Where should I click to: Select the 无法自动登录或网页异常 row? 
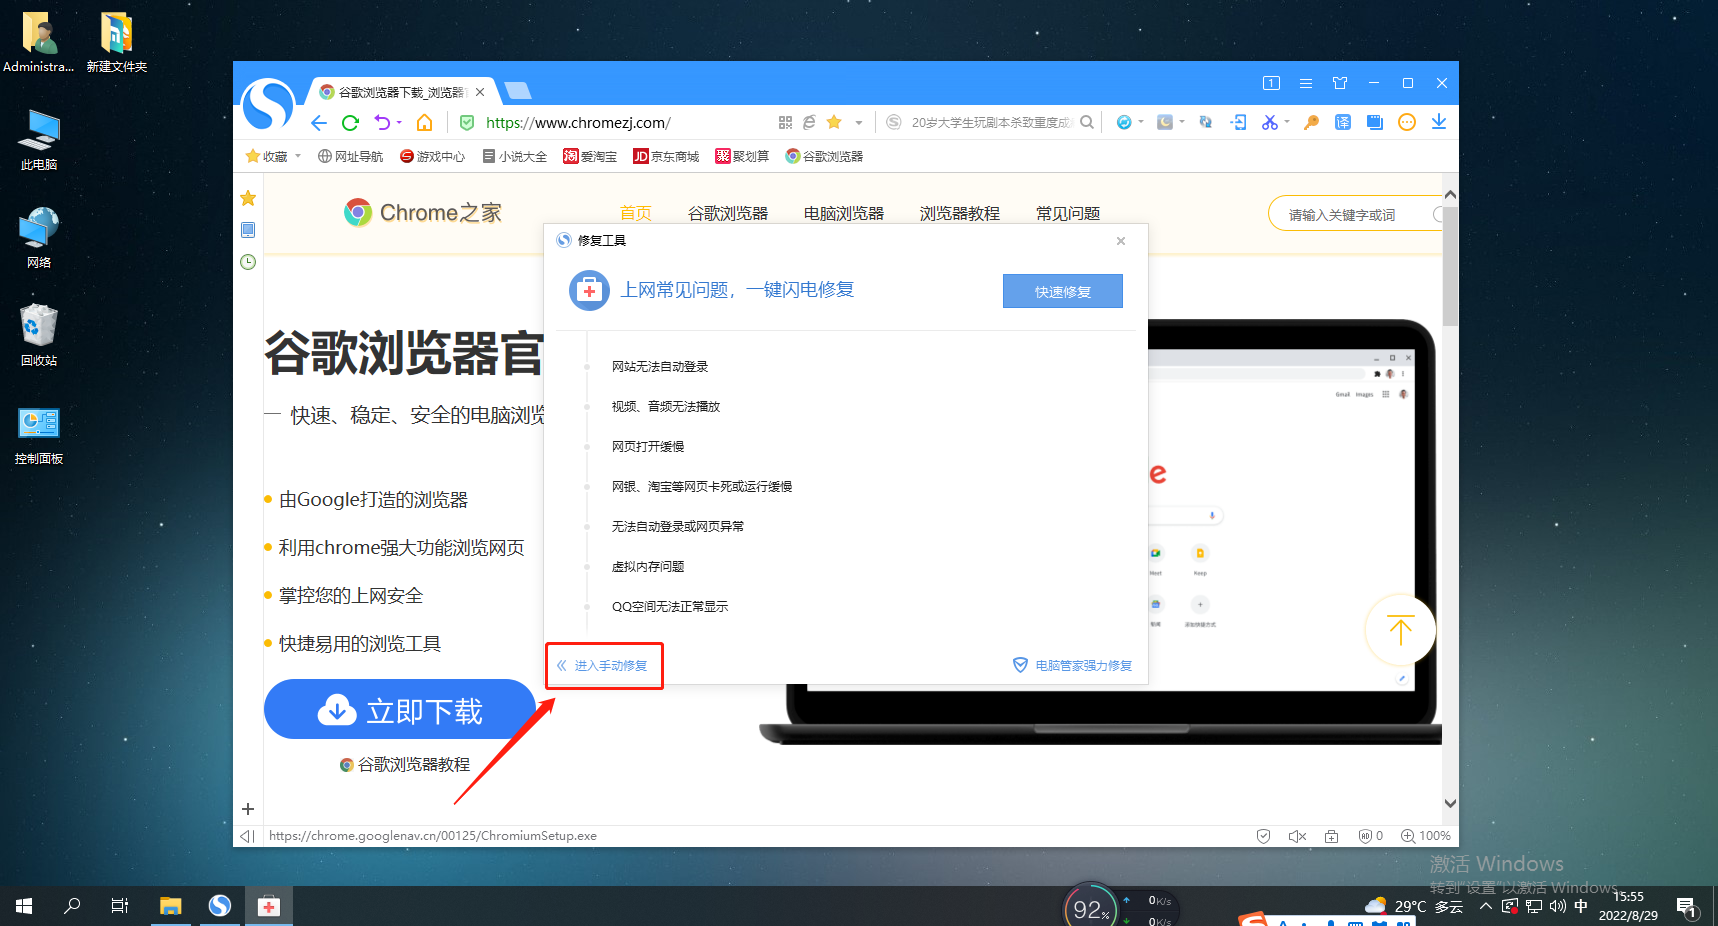(678, 527)
